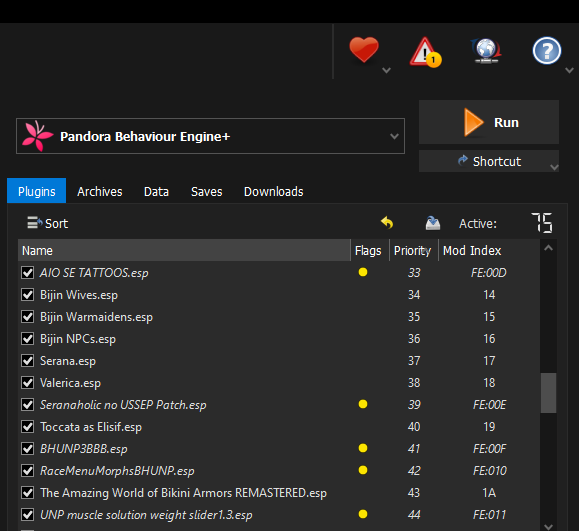Open the Data tab
Viewport: 579px width, 531px height.
click(156, 191)
